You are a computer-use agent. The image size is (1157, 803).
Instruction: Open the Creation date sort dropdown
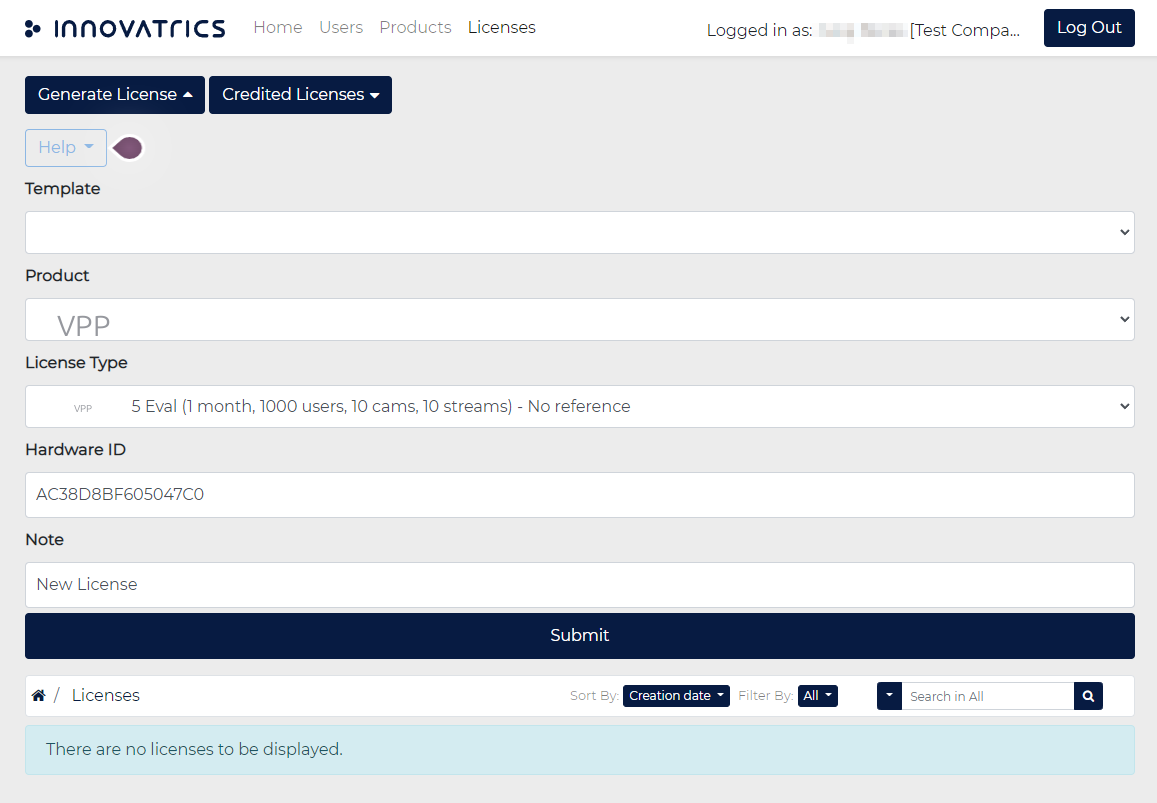pyautogui.click(x=676, y=696)
